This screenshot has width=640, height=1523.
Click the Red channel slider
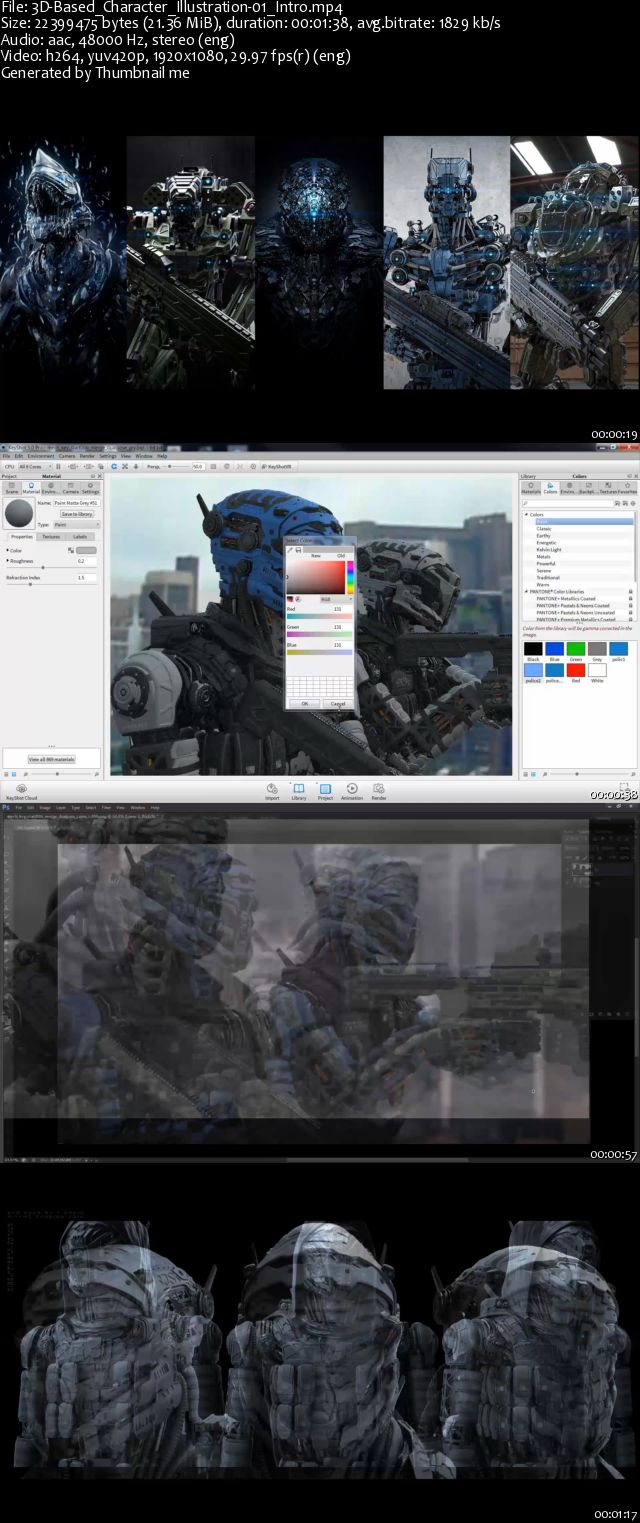tap(320, 615)
